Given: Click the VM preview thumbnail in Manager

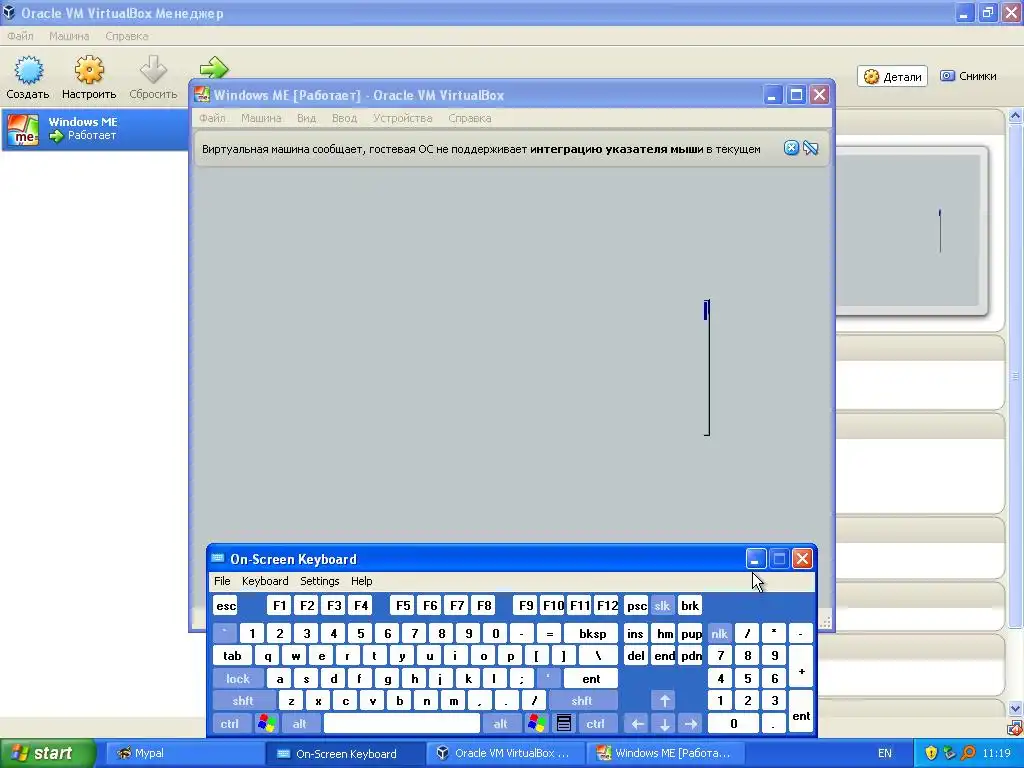Looking at the screenshot, I should (911, 231).
